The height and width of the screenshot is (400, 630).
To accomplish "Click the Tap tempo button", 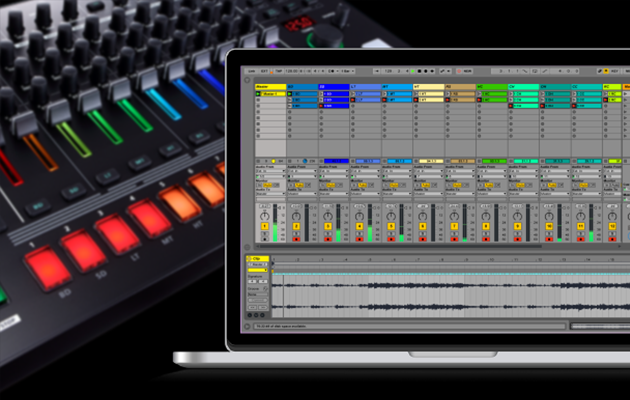I will (277, 72).
